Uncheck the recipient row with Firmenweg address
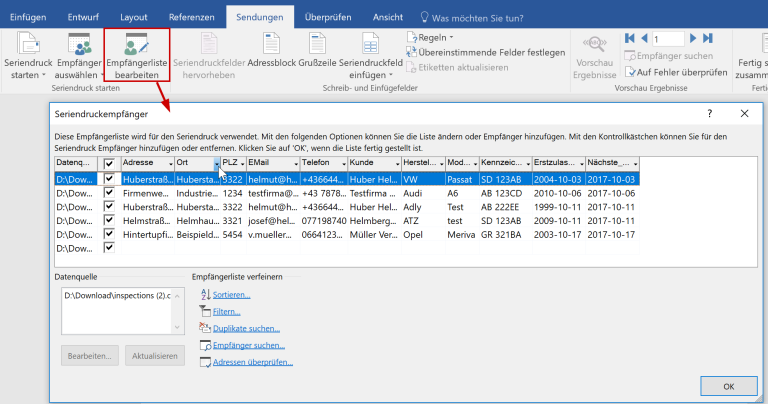 (x=109, y=192)
